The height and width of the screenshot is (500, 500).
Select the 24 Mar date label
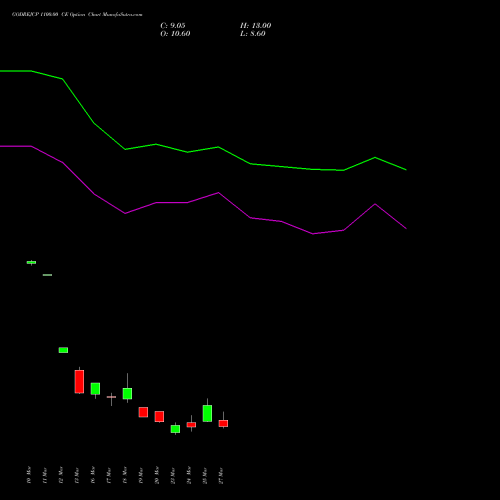point(189,475)
